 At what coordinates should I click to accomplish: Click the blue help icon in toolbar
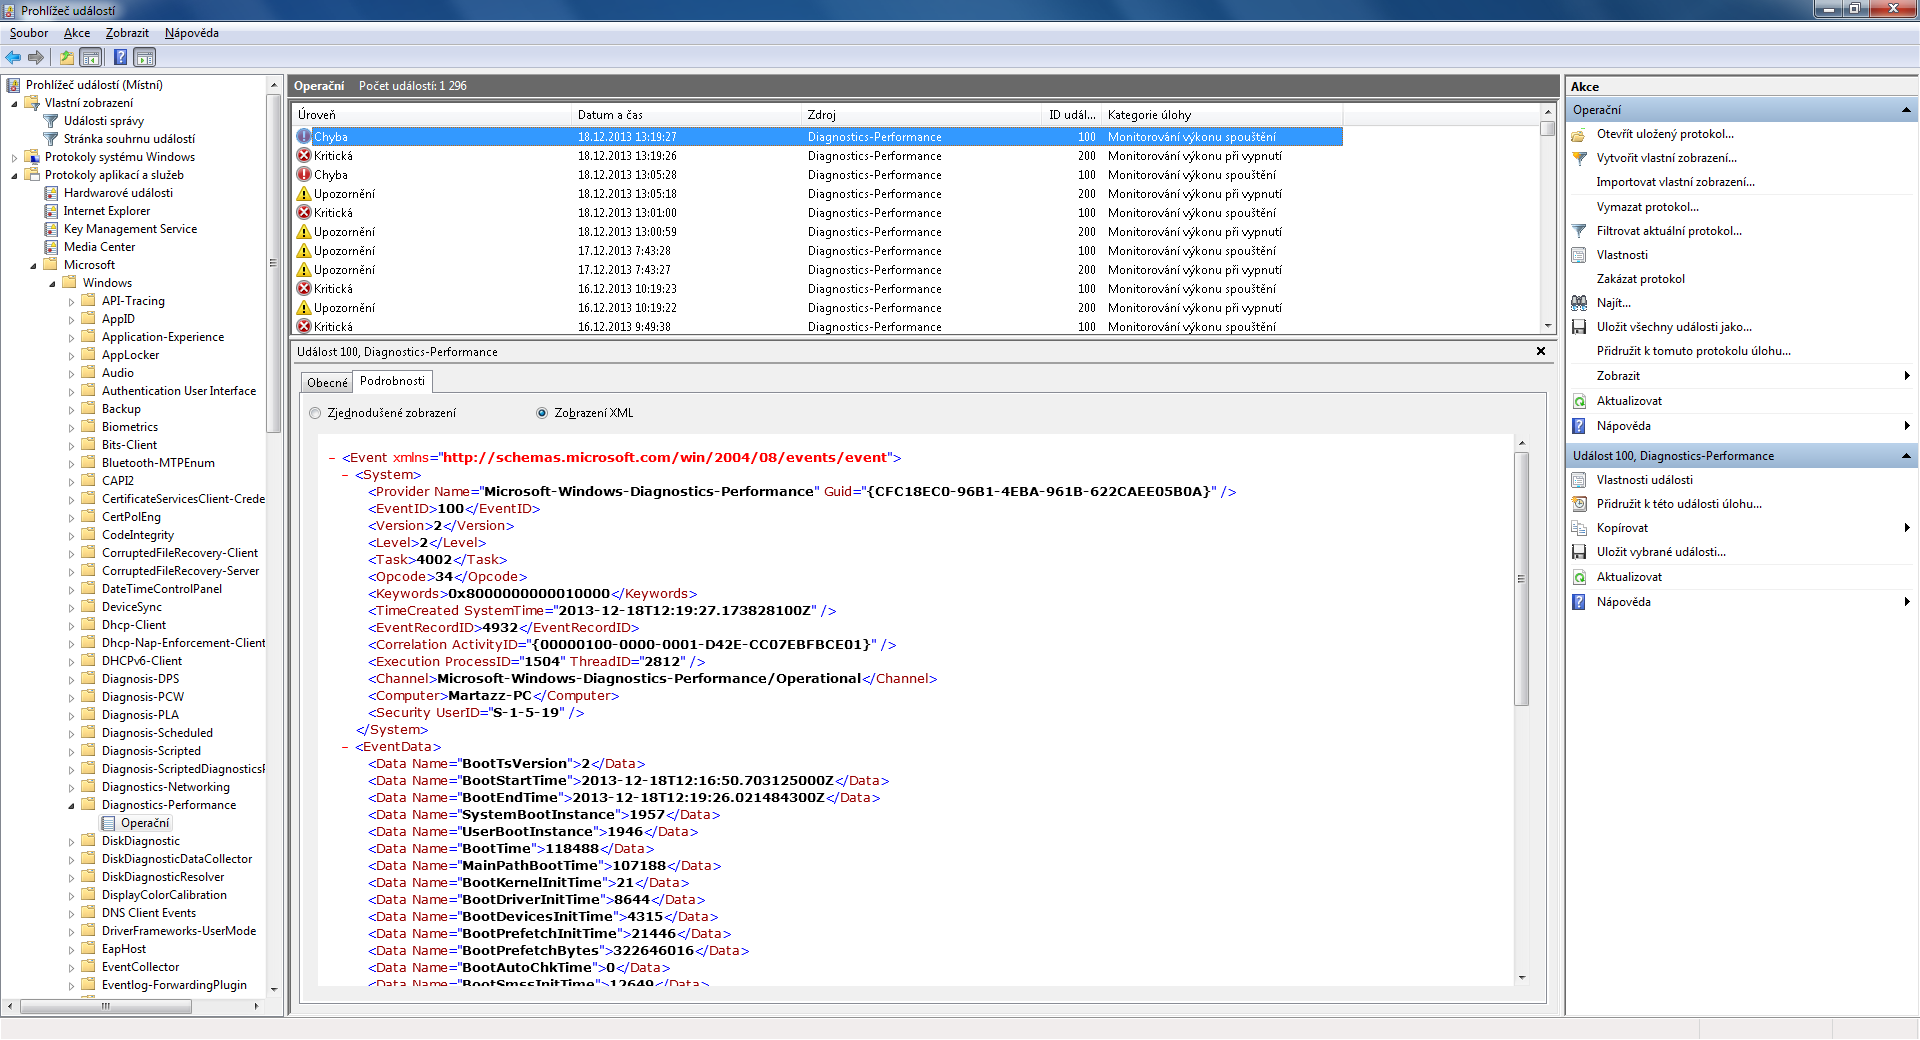pyautogui.click(x=120, y=58)
